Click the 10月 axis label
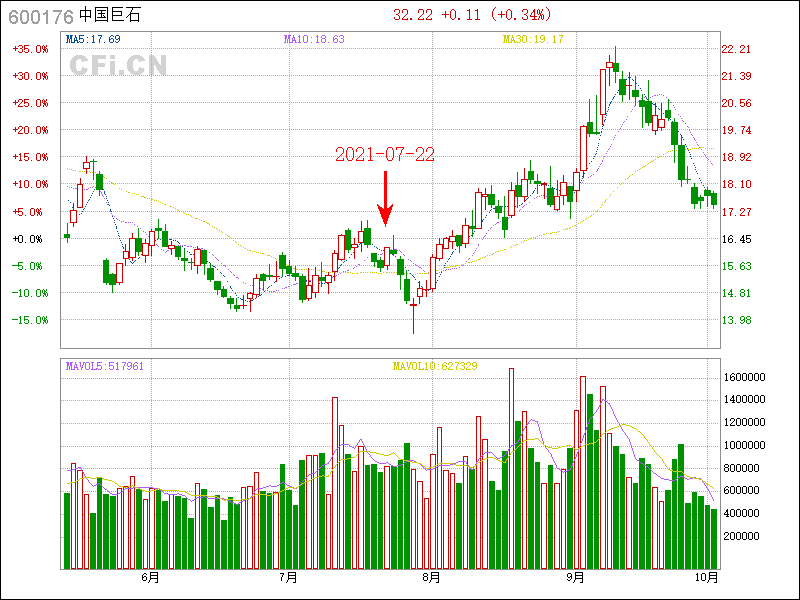The height and width of the screenshot is (600, 800). pos(707,578)
